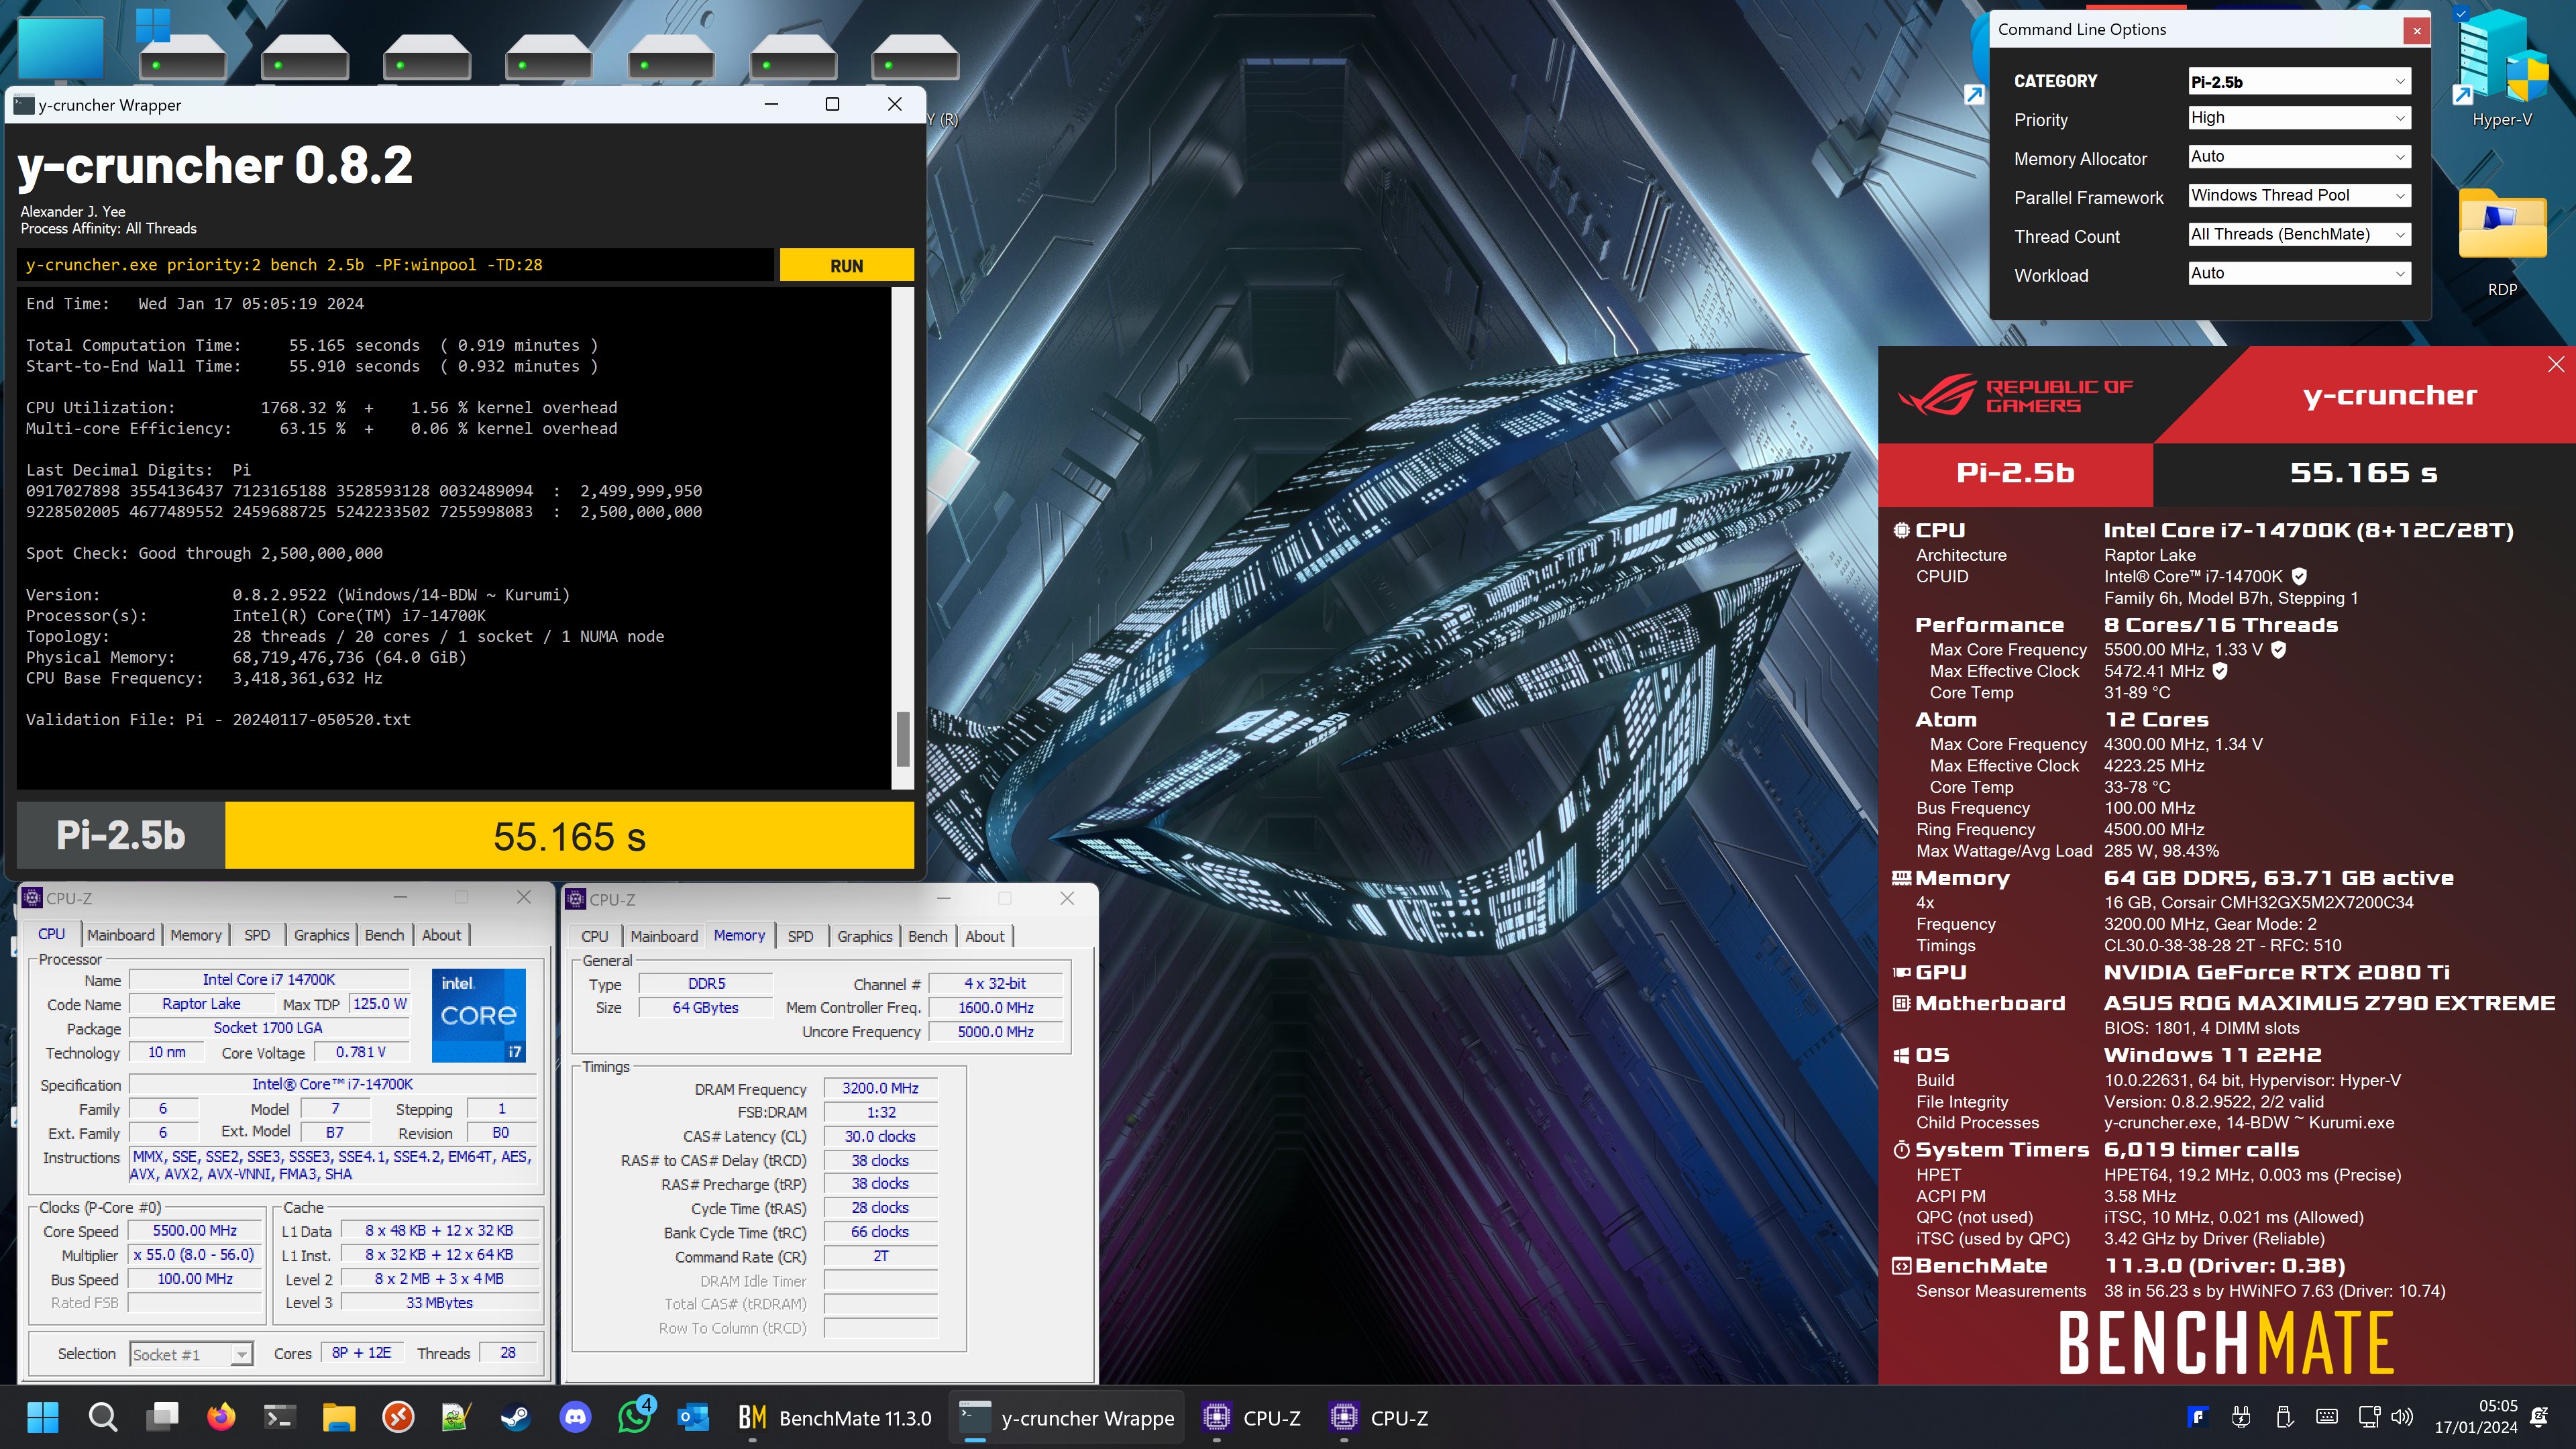The image size is (2576, 1449).
Task: Click the power plug tray icon
Action: point(2241,1417)
